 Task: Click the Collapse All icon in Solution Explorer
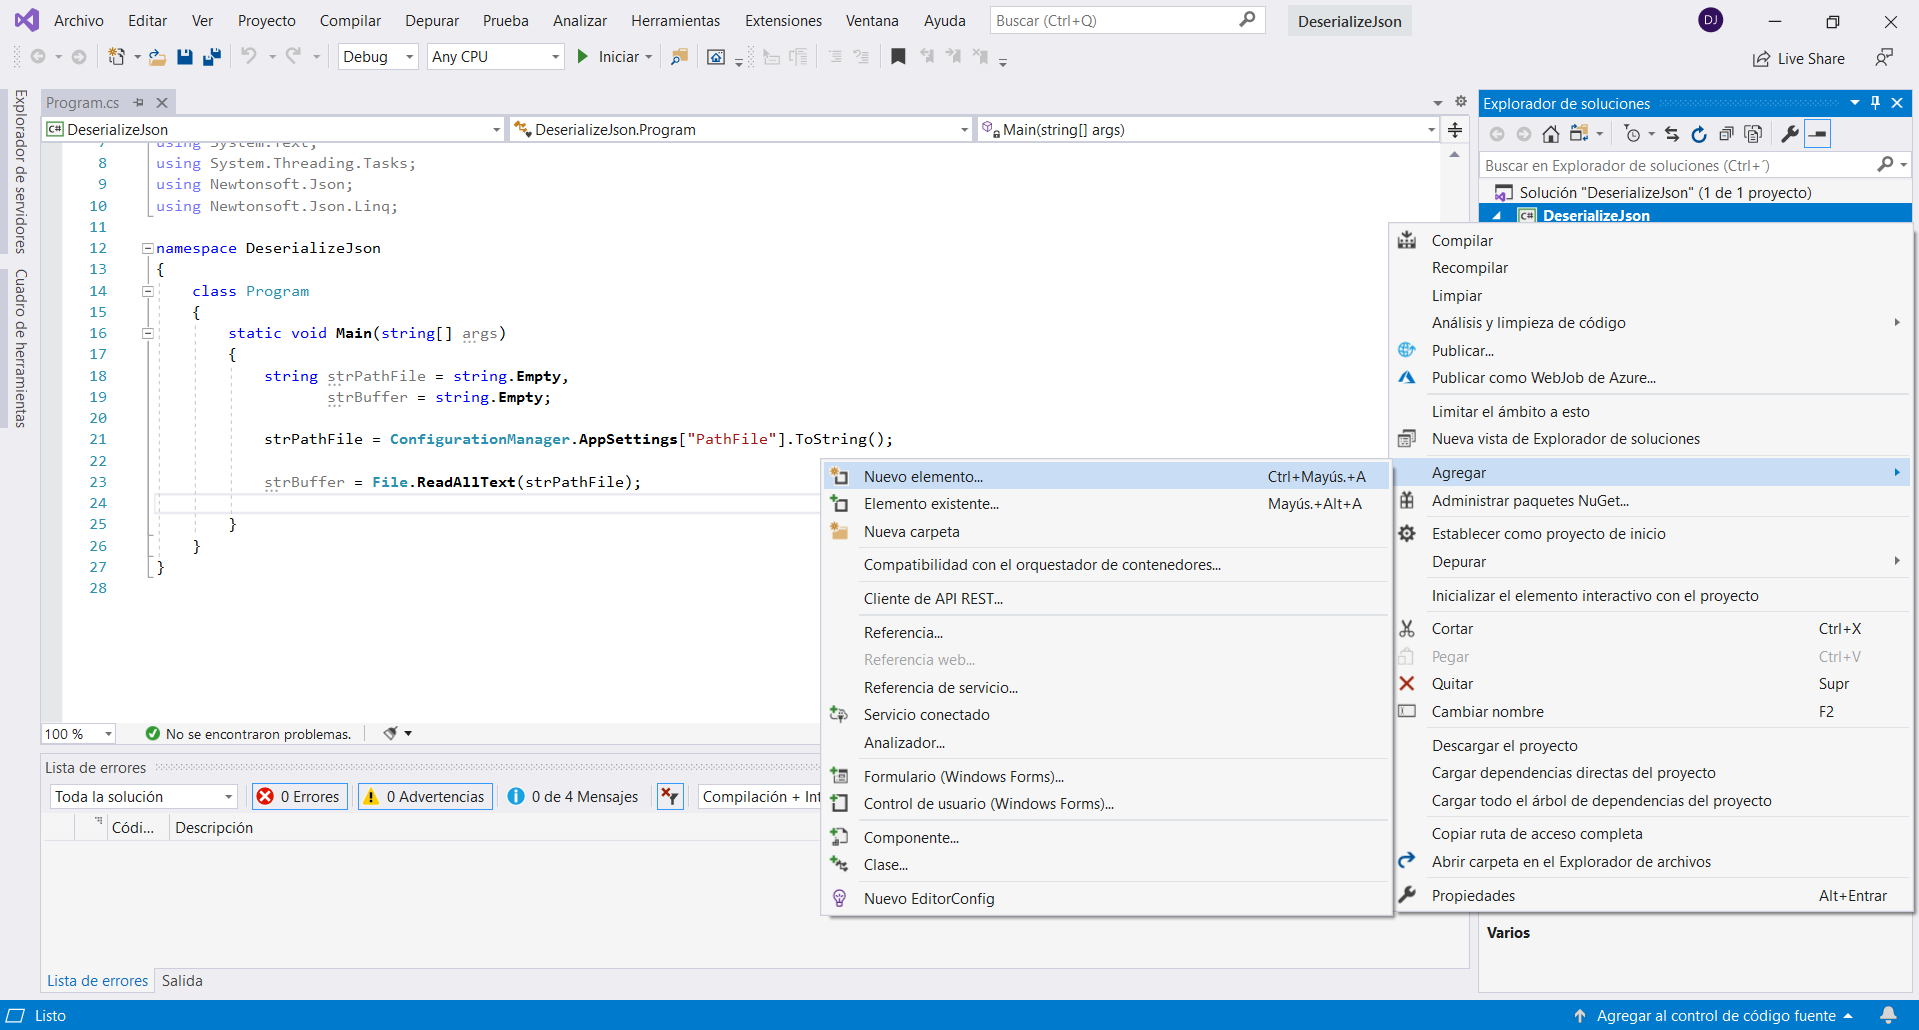pyautogui.click(x=1726, y=134)
